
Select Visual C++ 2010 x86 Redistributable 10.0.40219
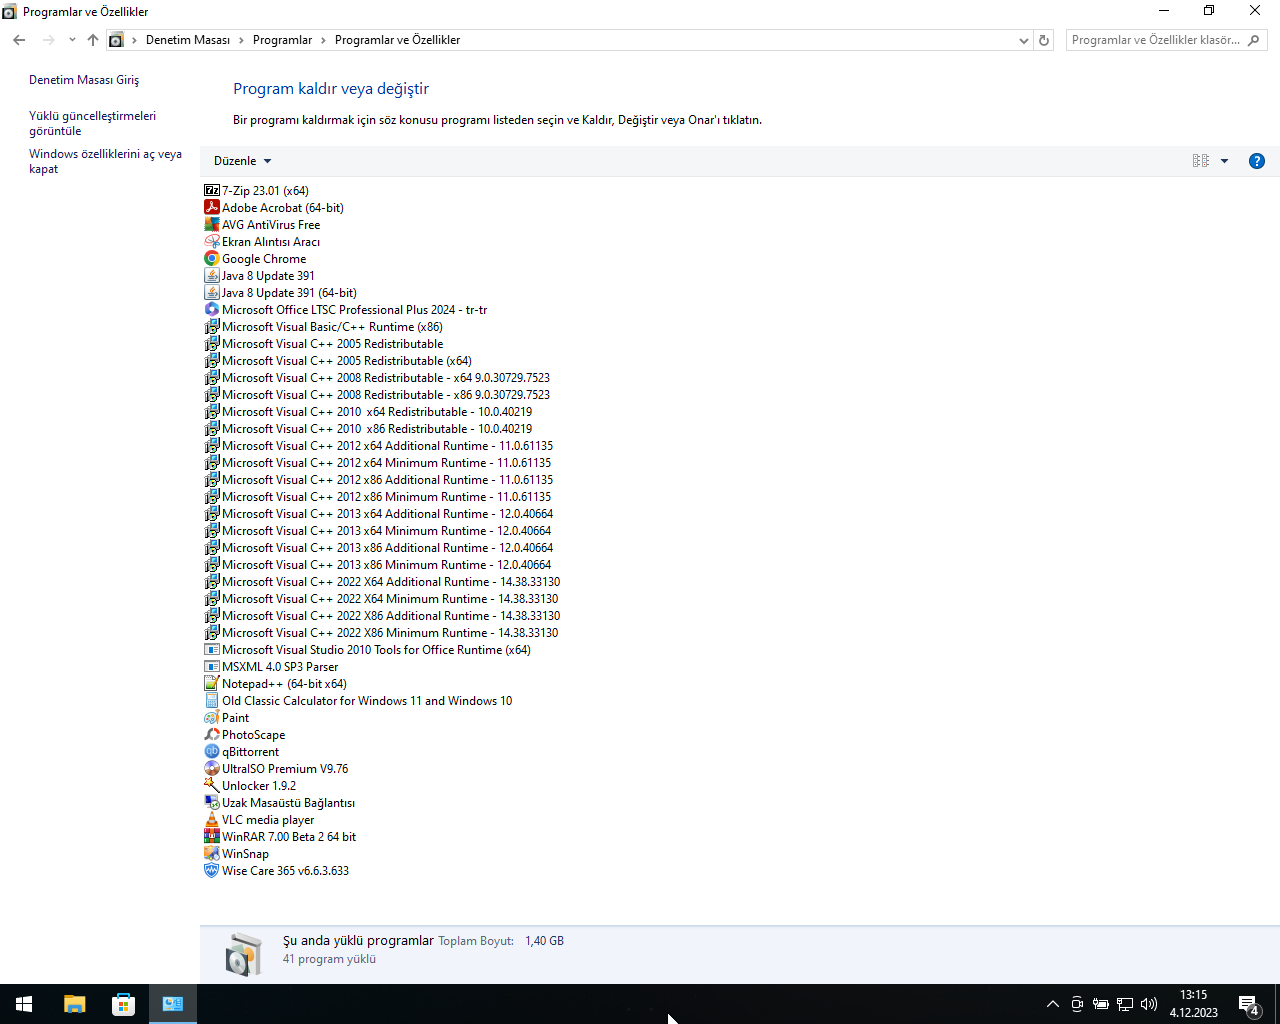pyautogui.click(x=368, y=428)
